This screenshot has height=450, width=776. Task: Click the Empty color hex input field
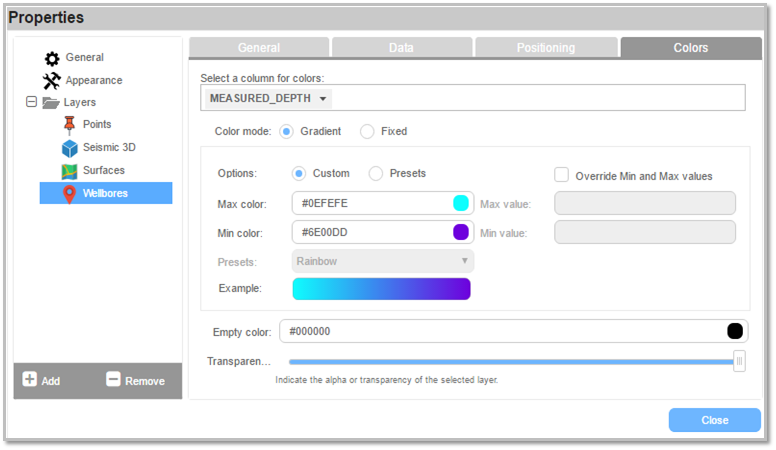pos(514,331)
